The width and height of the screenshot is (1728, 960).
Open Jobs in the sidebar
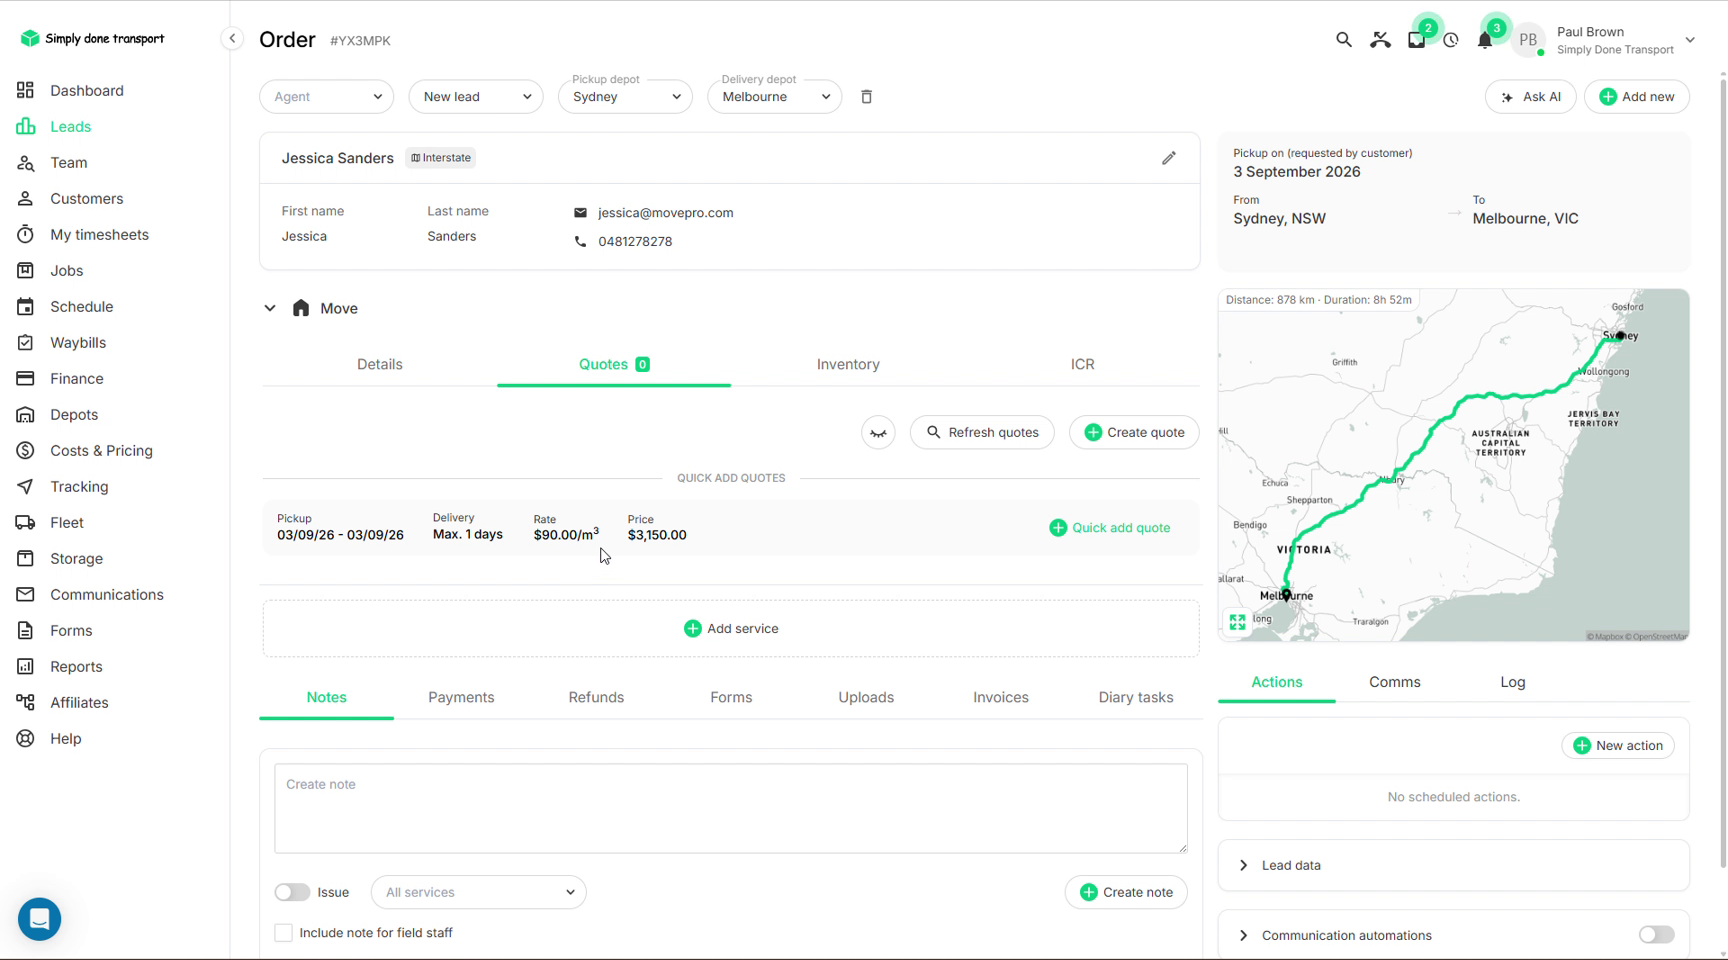point(66,271)
